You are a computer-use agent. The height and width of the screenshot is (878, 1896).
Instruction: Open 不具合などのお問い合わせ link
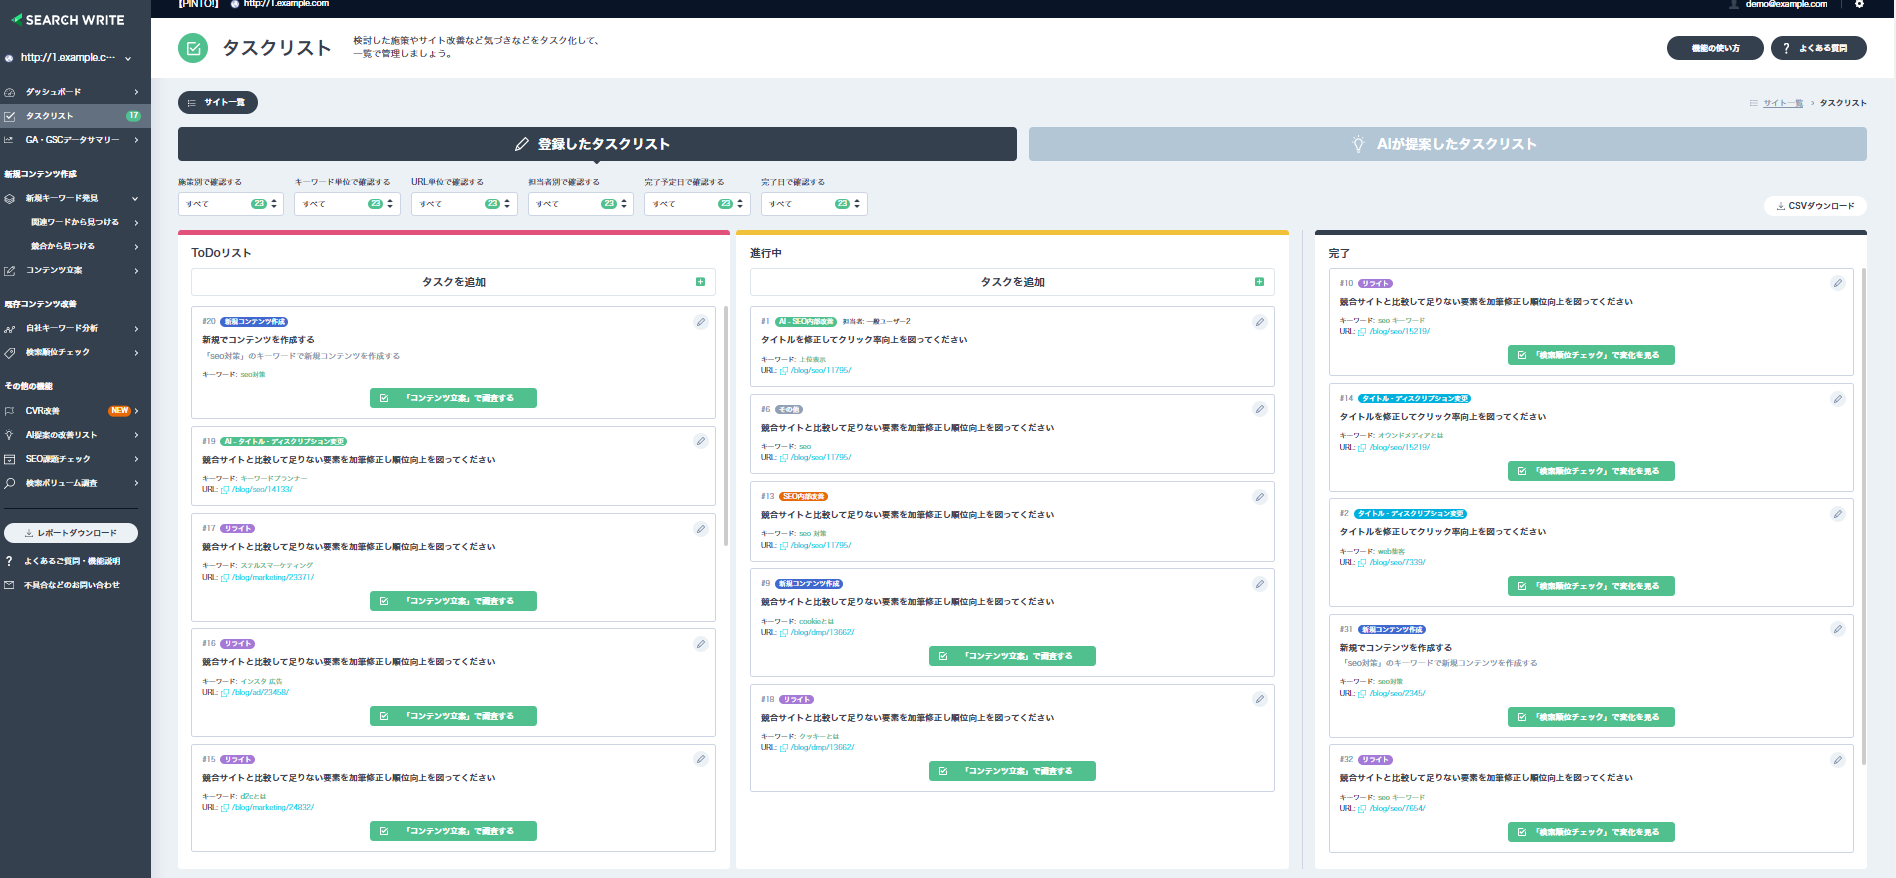pyautogui.click(x=72, y=585)
